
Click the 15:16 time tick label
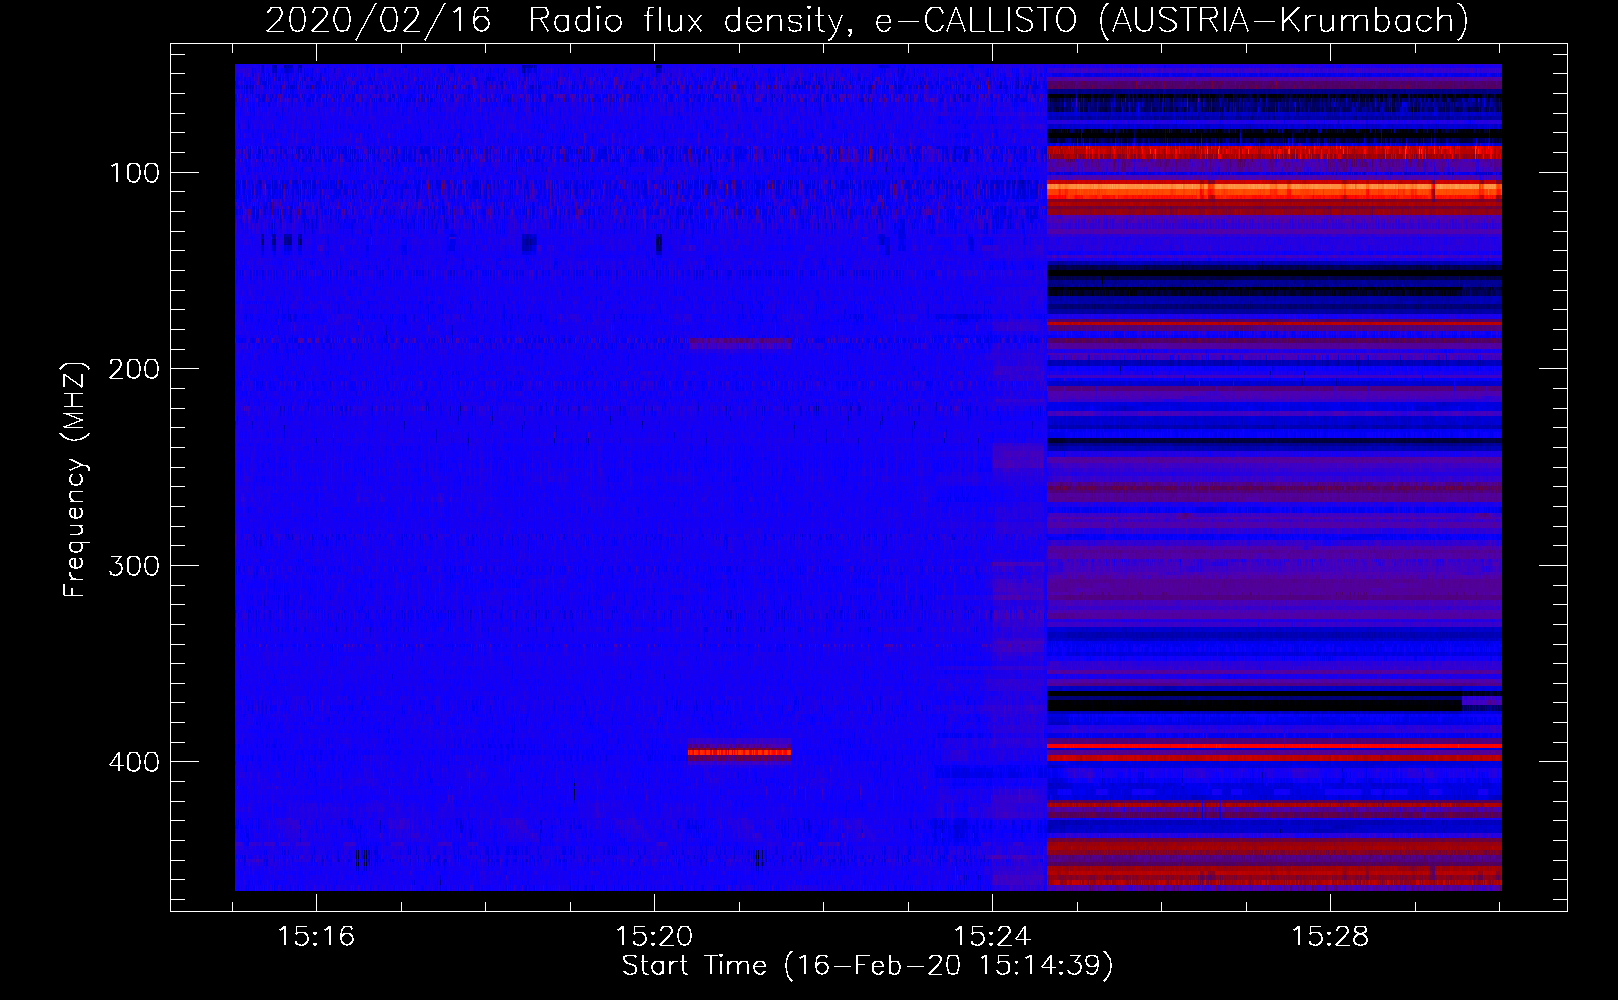click(316, 937)
